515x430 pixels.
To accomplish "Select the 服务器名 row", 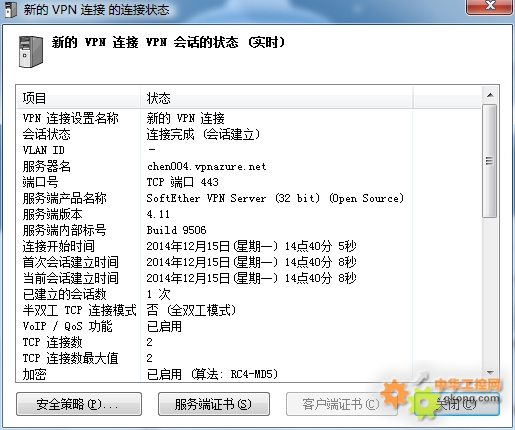I will tap(249, 166).
